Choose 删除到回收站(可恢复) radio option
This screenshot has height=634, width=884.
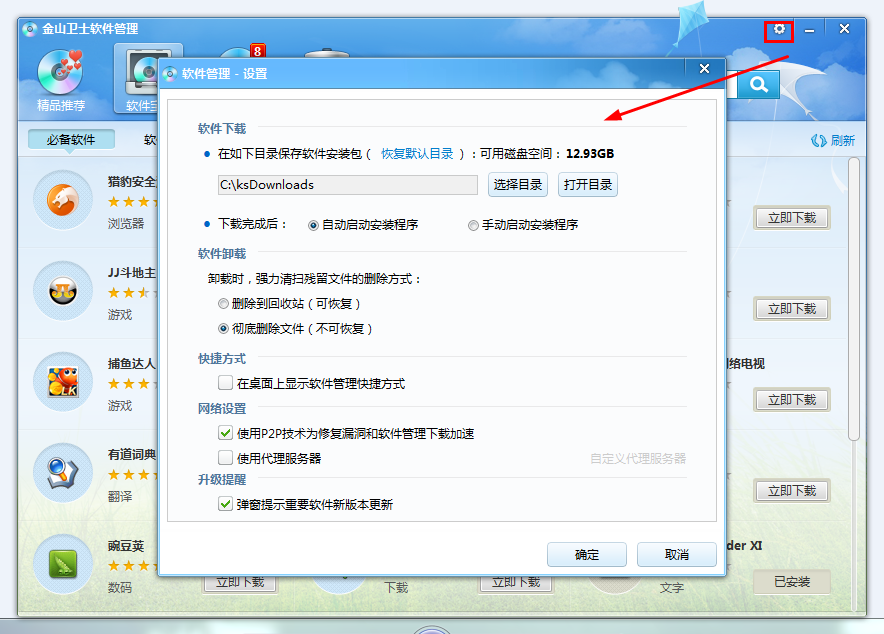(223, 303)
